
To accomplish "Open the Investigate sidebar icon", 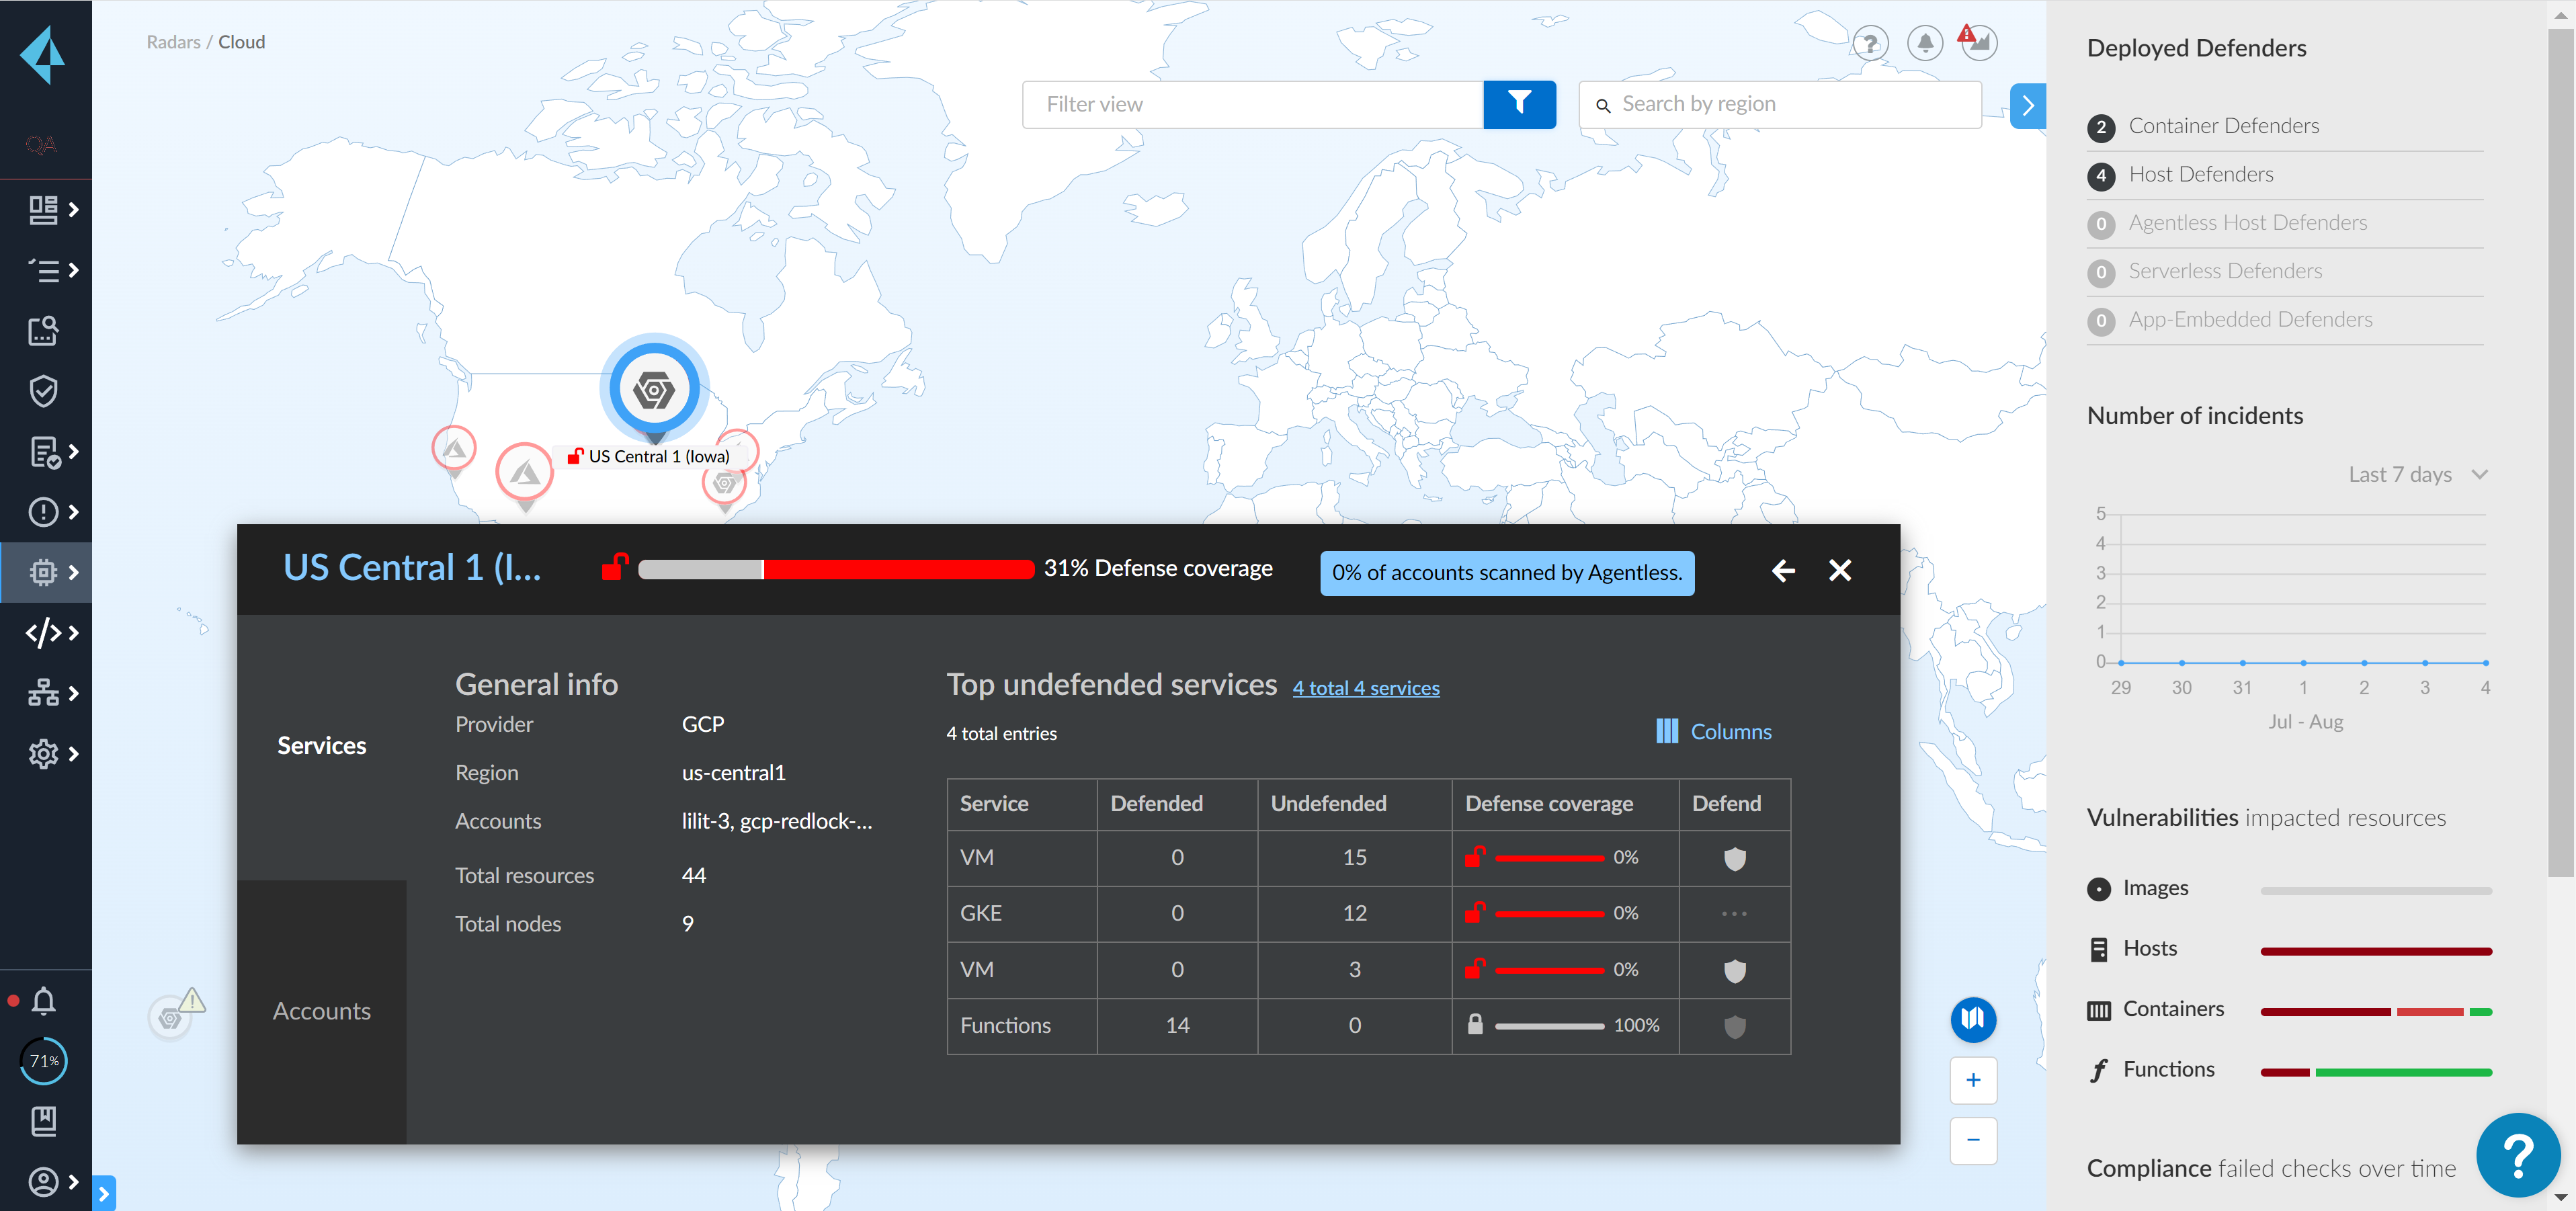I will click(43, 331).
